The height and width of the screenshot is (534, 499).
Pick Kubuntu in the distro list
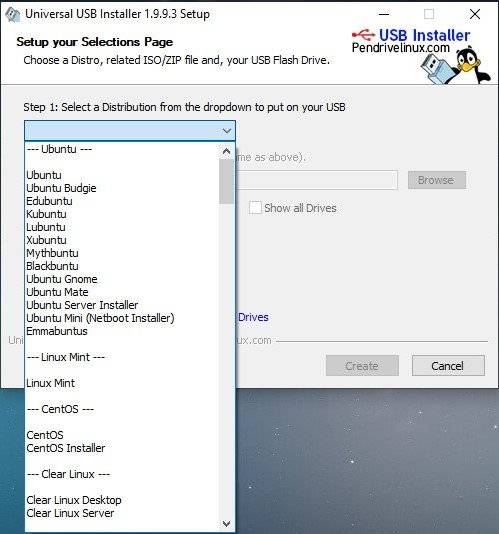123,214
